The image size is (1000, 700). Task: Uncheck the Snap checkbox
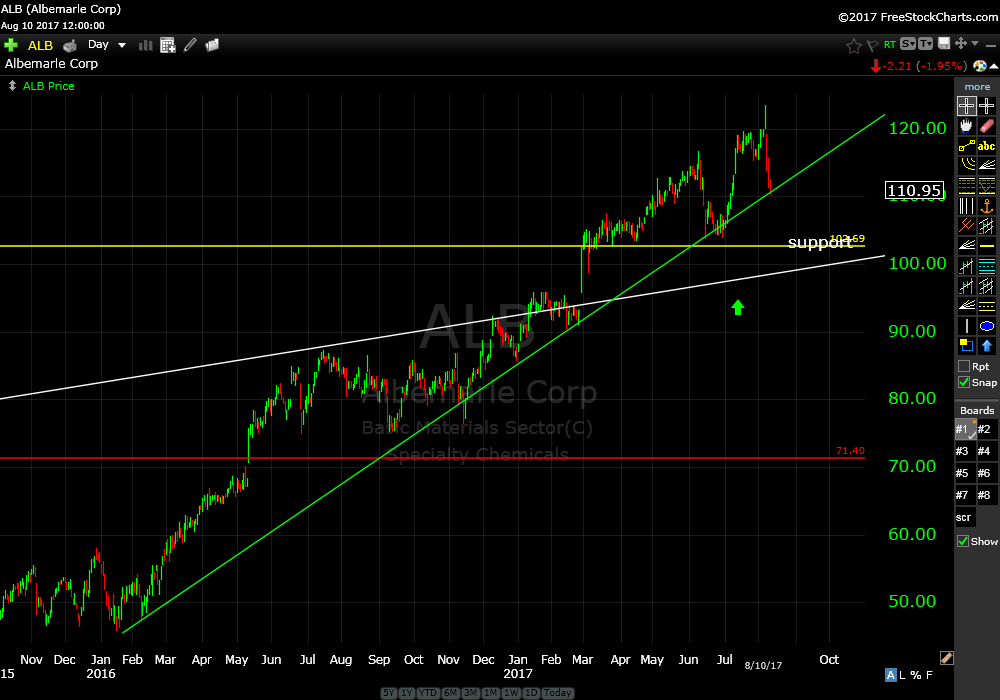964,382
